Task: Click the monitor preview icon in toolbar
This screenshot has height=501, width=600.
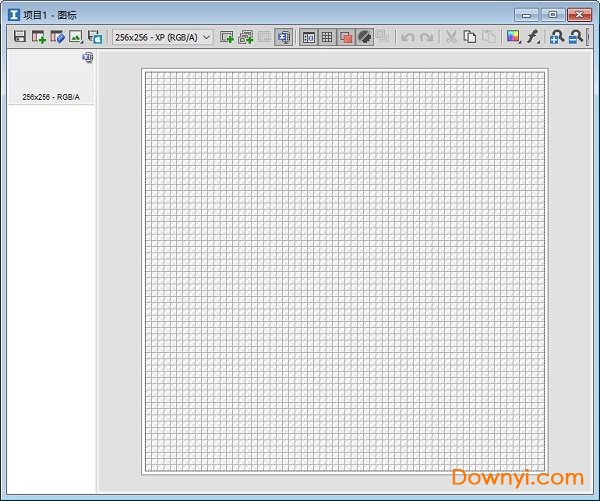Action: [x=284, y=37]
